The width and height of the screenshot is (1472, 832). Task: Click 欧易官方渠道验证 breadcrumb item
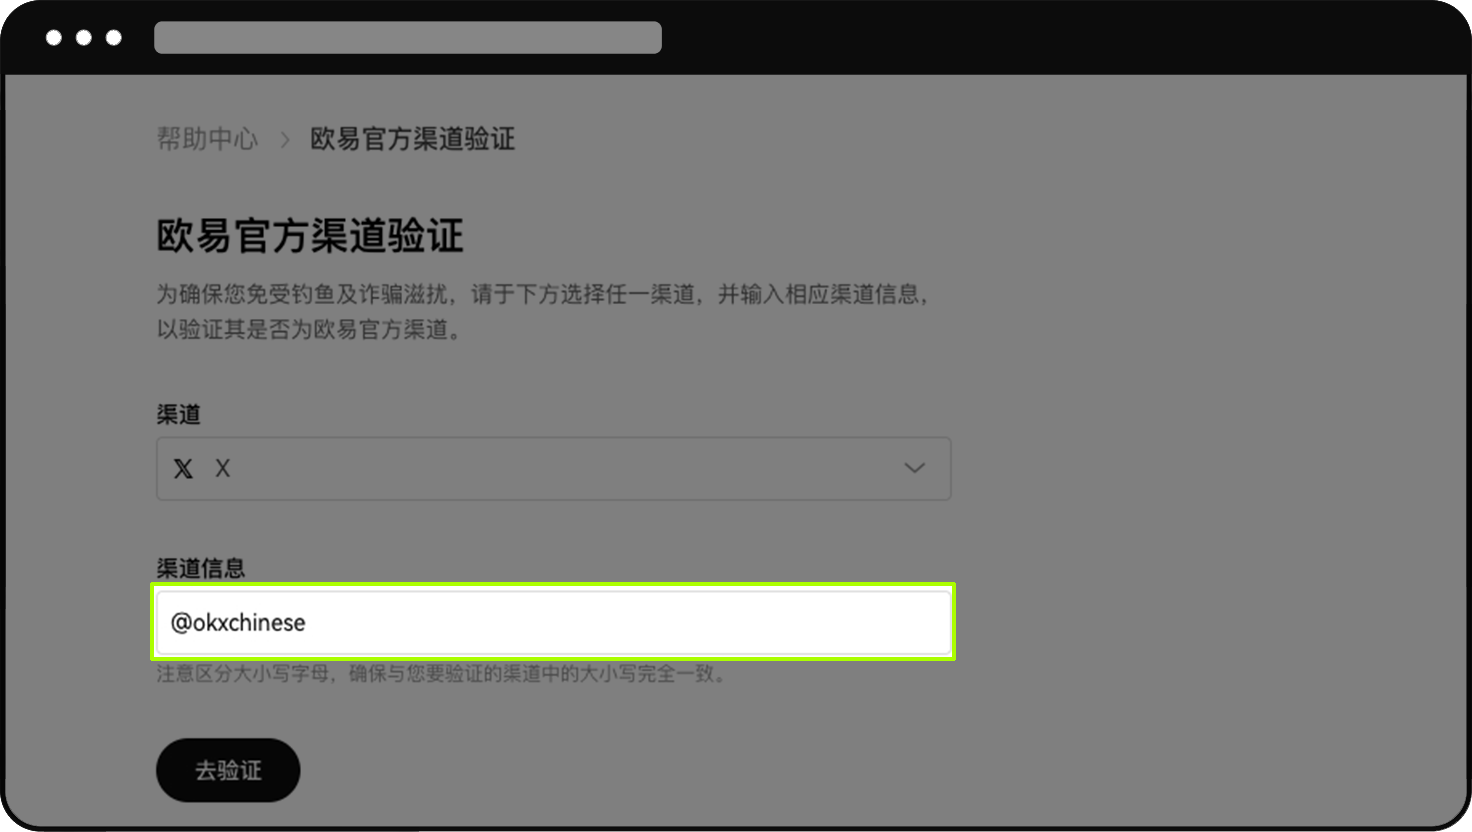pos(412,139)
